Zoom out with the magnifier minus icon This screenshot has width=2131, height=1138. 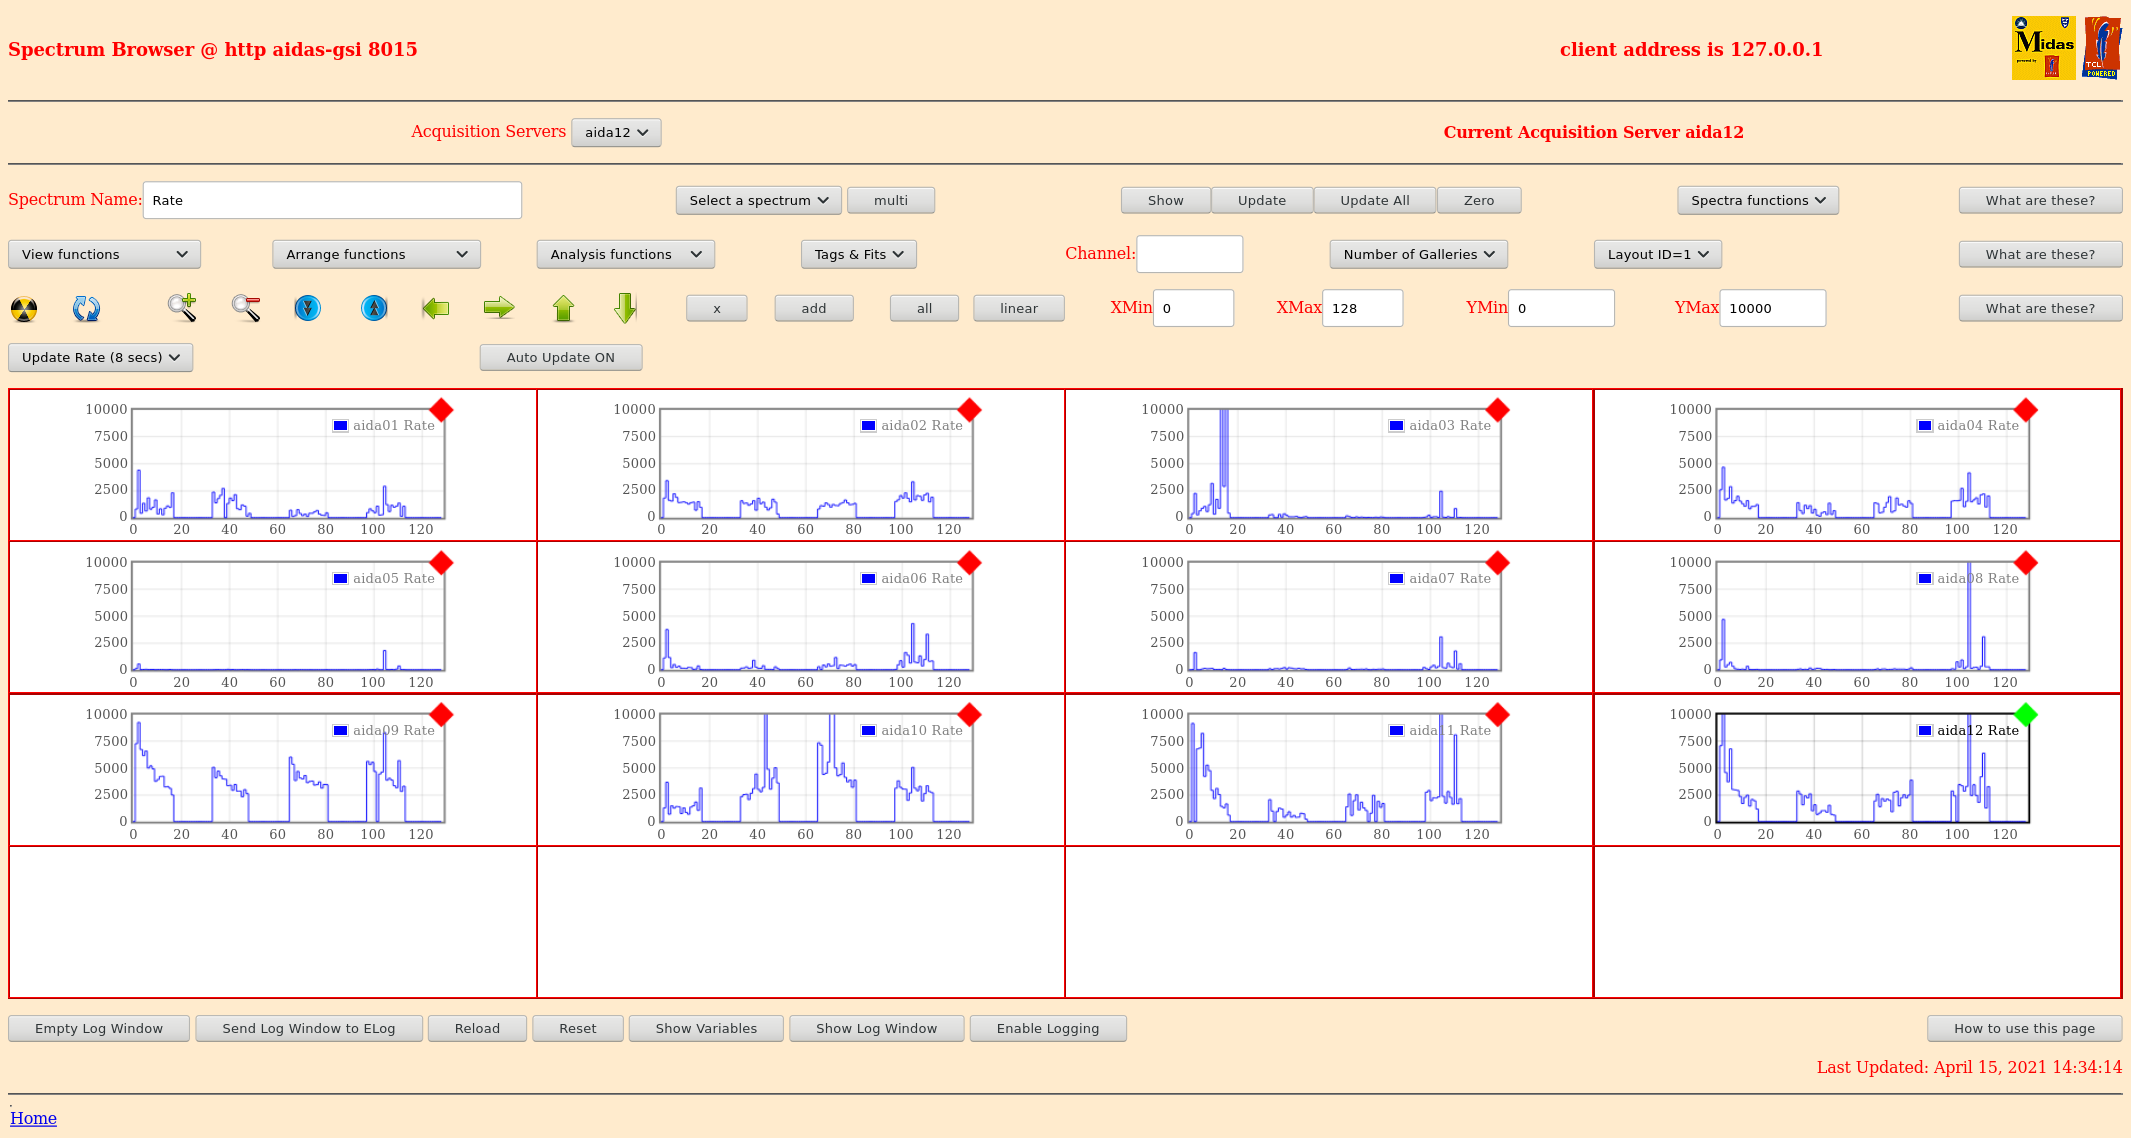pyautogui.click(x=246, y=308)
